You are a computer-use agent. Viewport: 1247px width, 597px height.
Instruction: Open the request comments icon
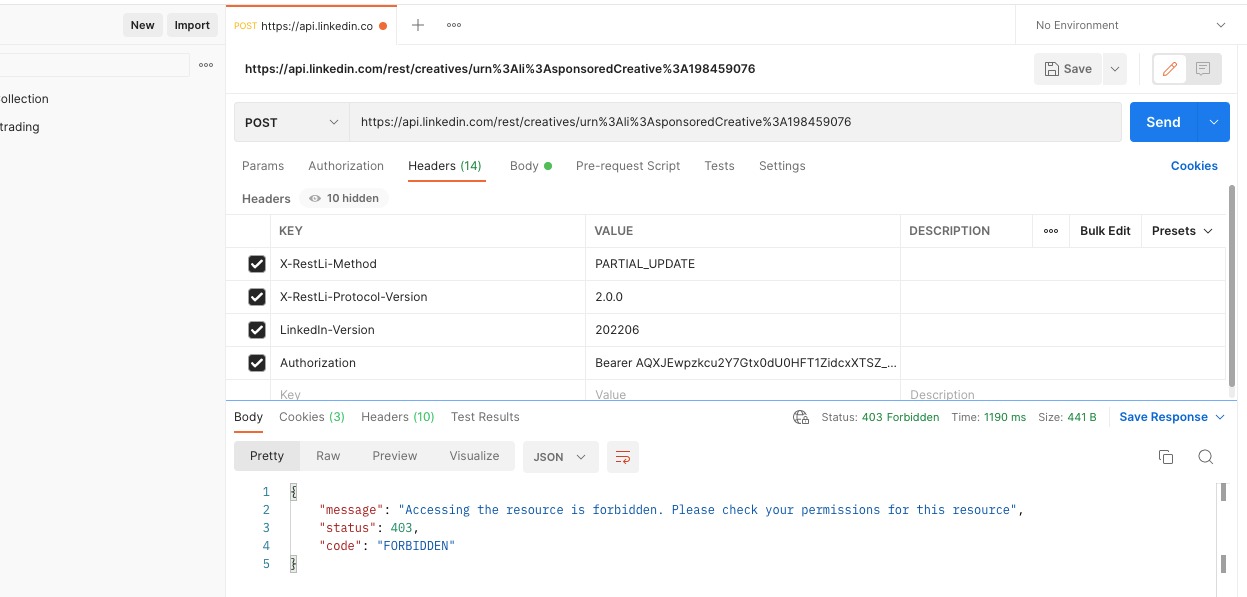click(1204, 68)
